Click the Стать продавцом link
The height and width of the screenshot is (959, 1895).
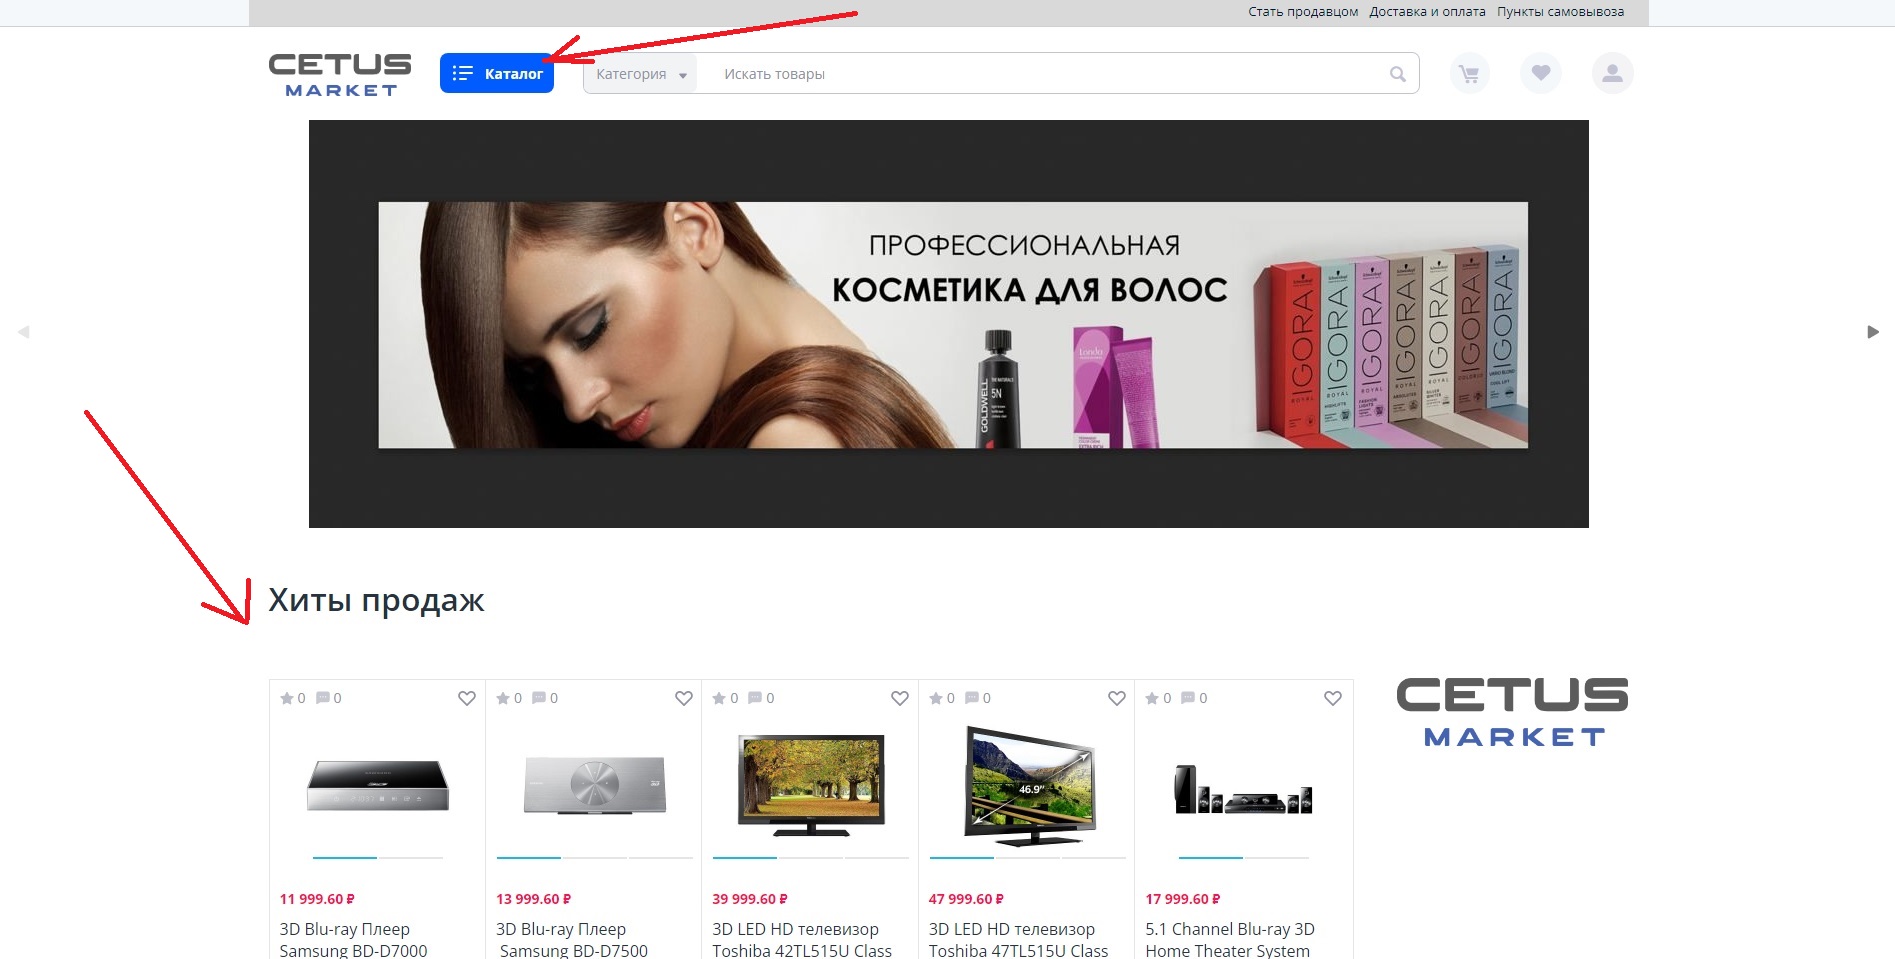1303,12
